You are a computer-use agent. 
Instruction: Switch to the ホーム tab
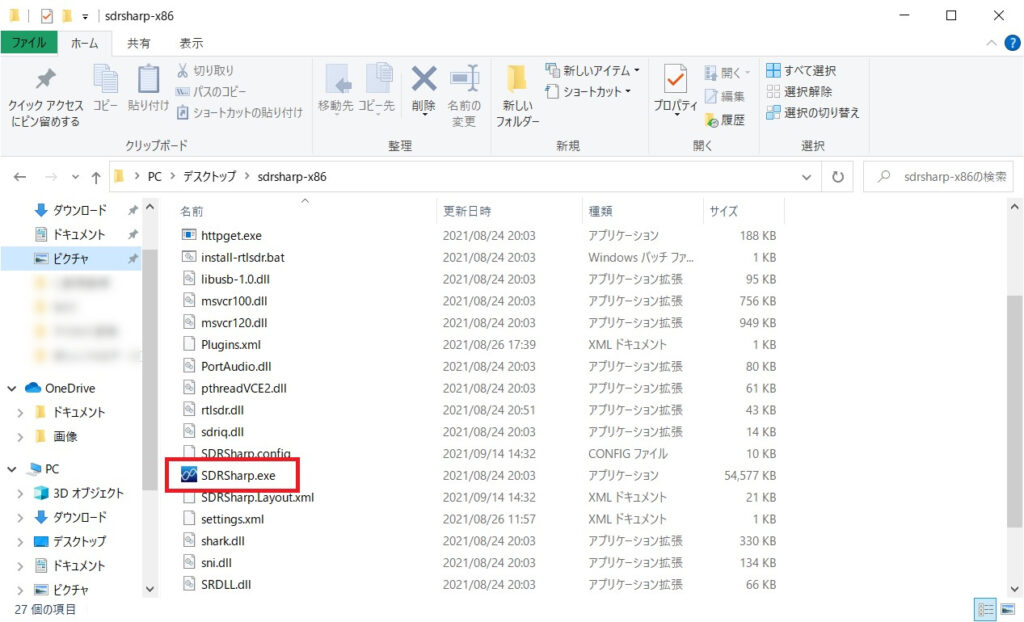(85, 43)
